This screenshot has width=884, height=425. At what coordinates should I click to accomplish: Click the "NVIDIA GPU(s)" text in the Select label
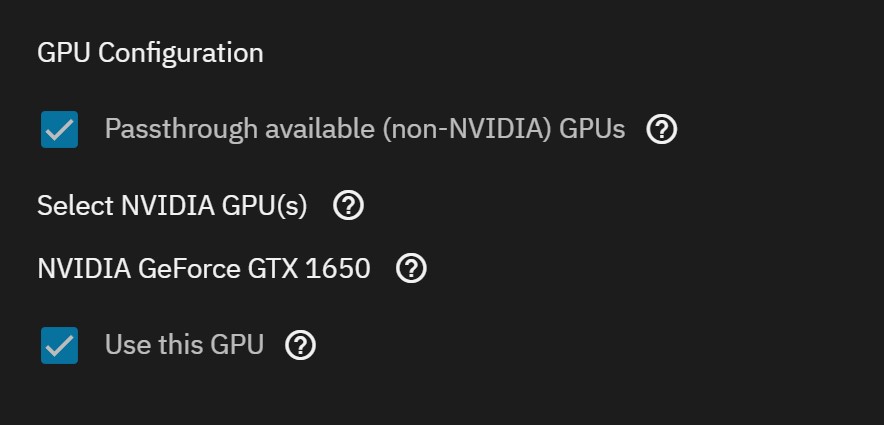pyautogui.click(x=214, y=206)
